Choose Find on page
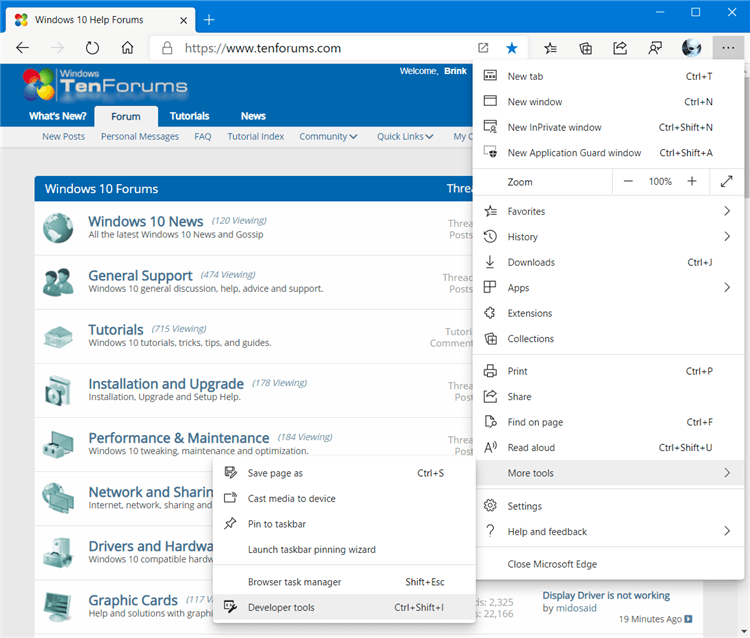Viewport: 750px width, 638px height. tap(608, 422)
